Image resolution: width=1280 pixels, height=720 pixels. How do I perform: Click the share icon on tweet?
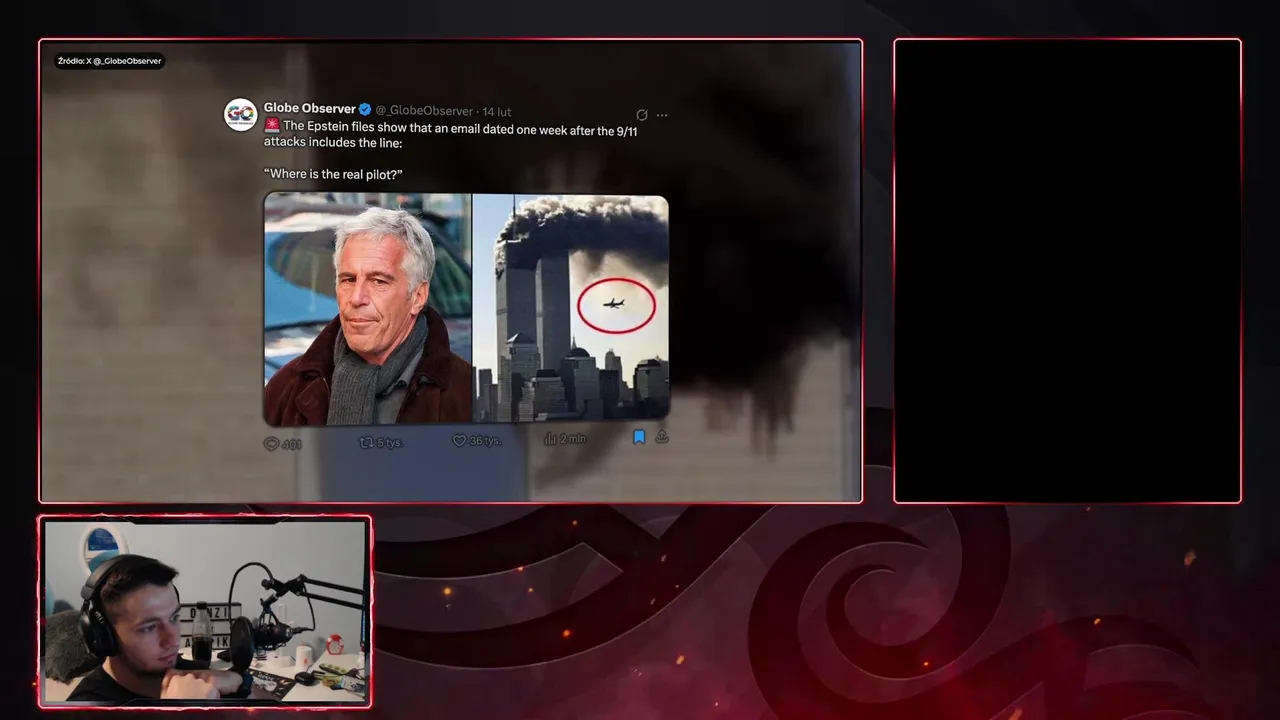pos(661,436)
